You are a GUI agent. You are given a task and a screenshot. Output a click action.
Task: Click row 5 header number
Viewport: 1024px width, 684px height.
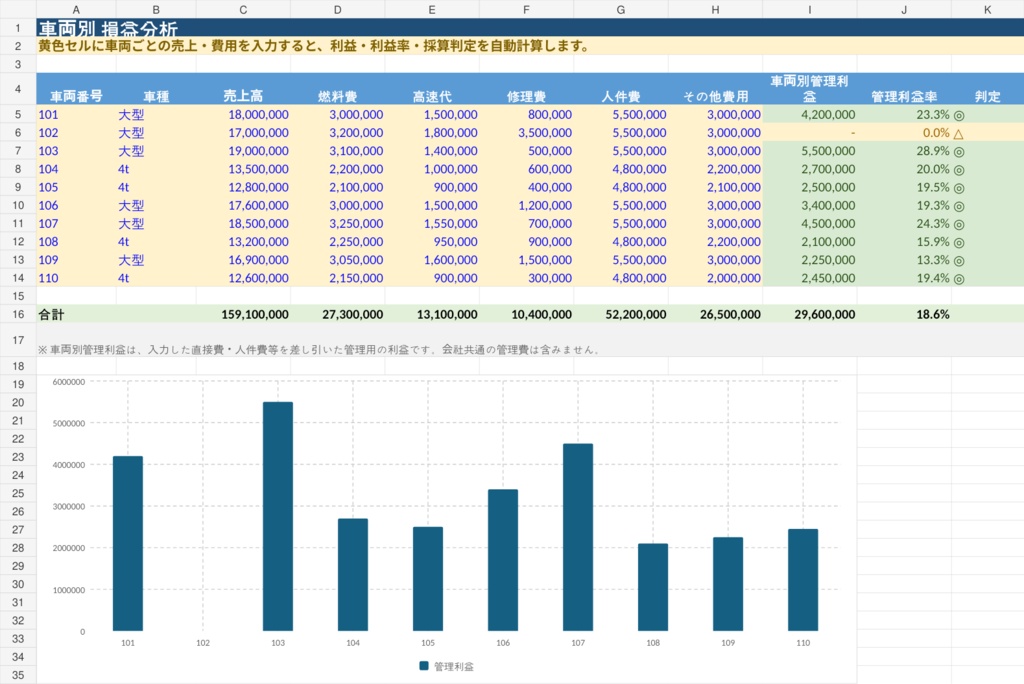tap(18, 114)
